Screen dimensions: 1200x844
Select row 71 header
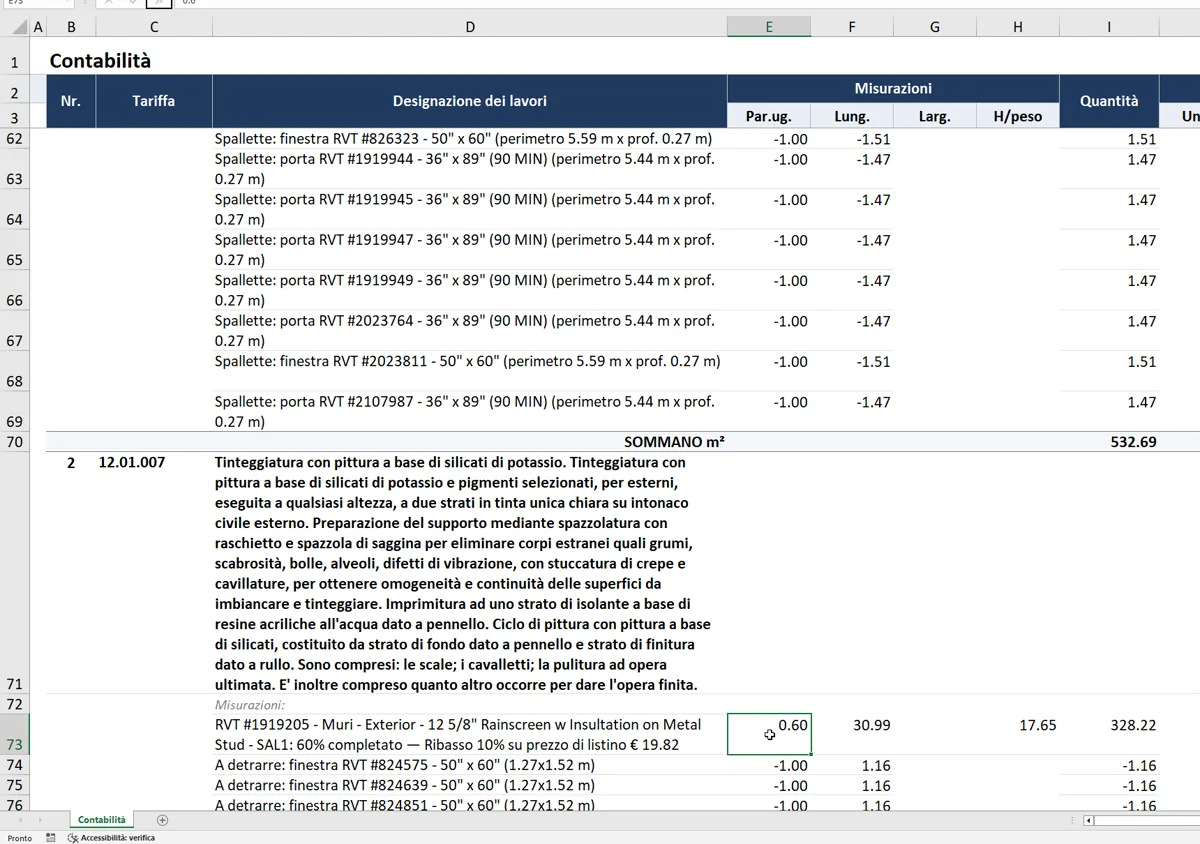coord(15,573)
